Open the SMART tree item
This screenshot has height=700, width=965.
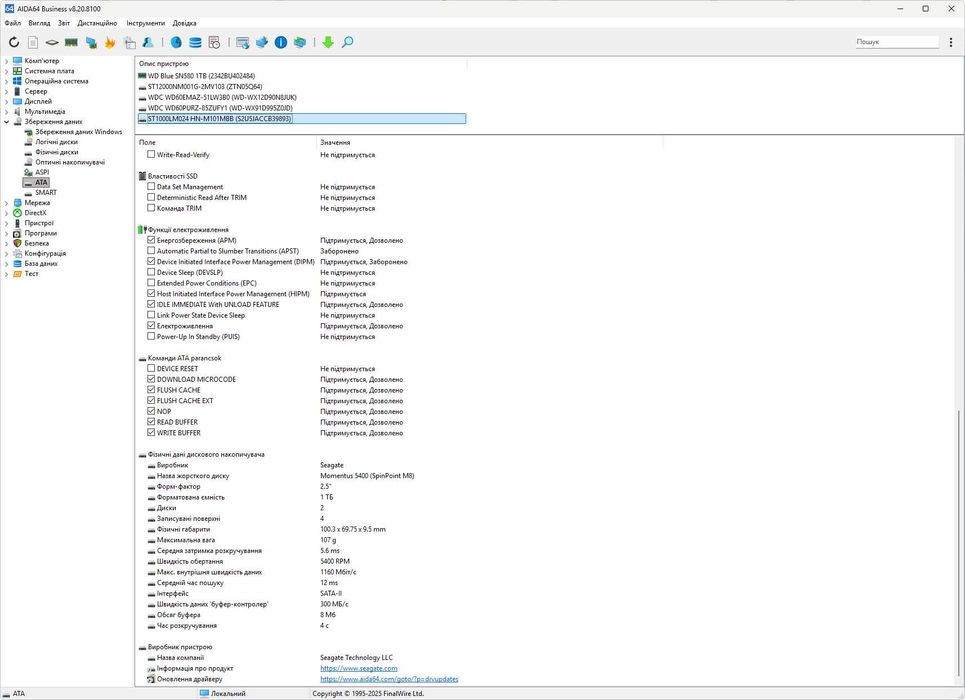pyautogui.click(x=46, y=193)
